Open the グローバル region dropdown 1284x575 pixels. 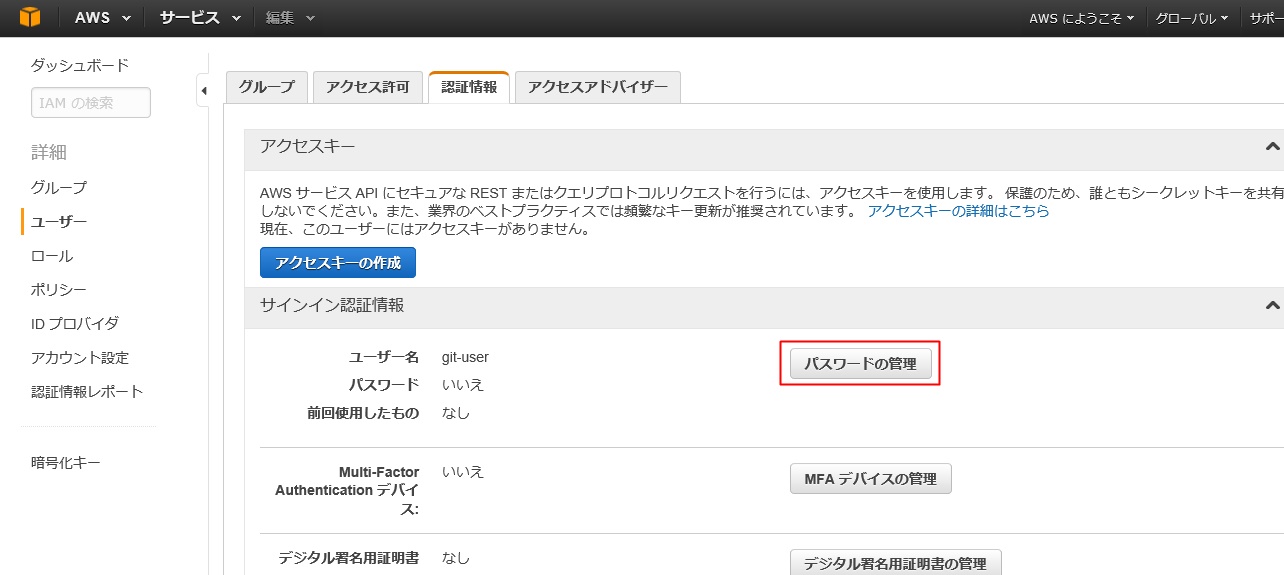1191,18
